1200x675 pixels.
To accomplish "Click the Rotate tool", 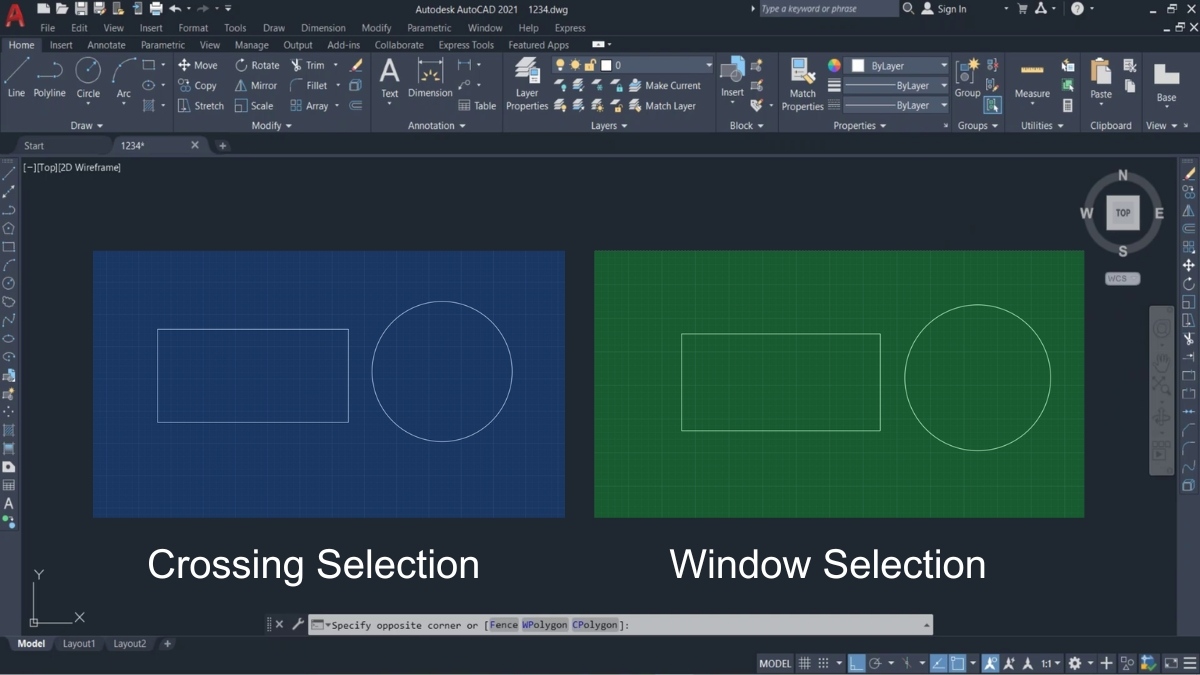I will pyautogui.click(x=257, y=65).
